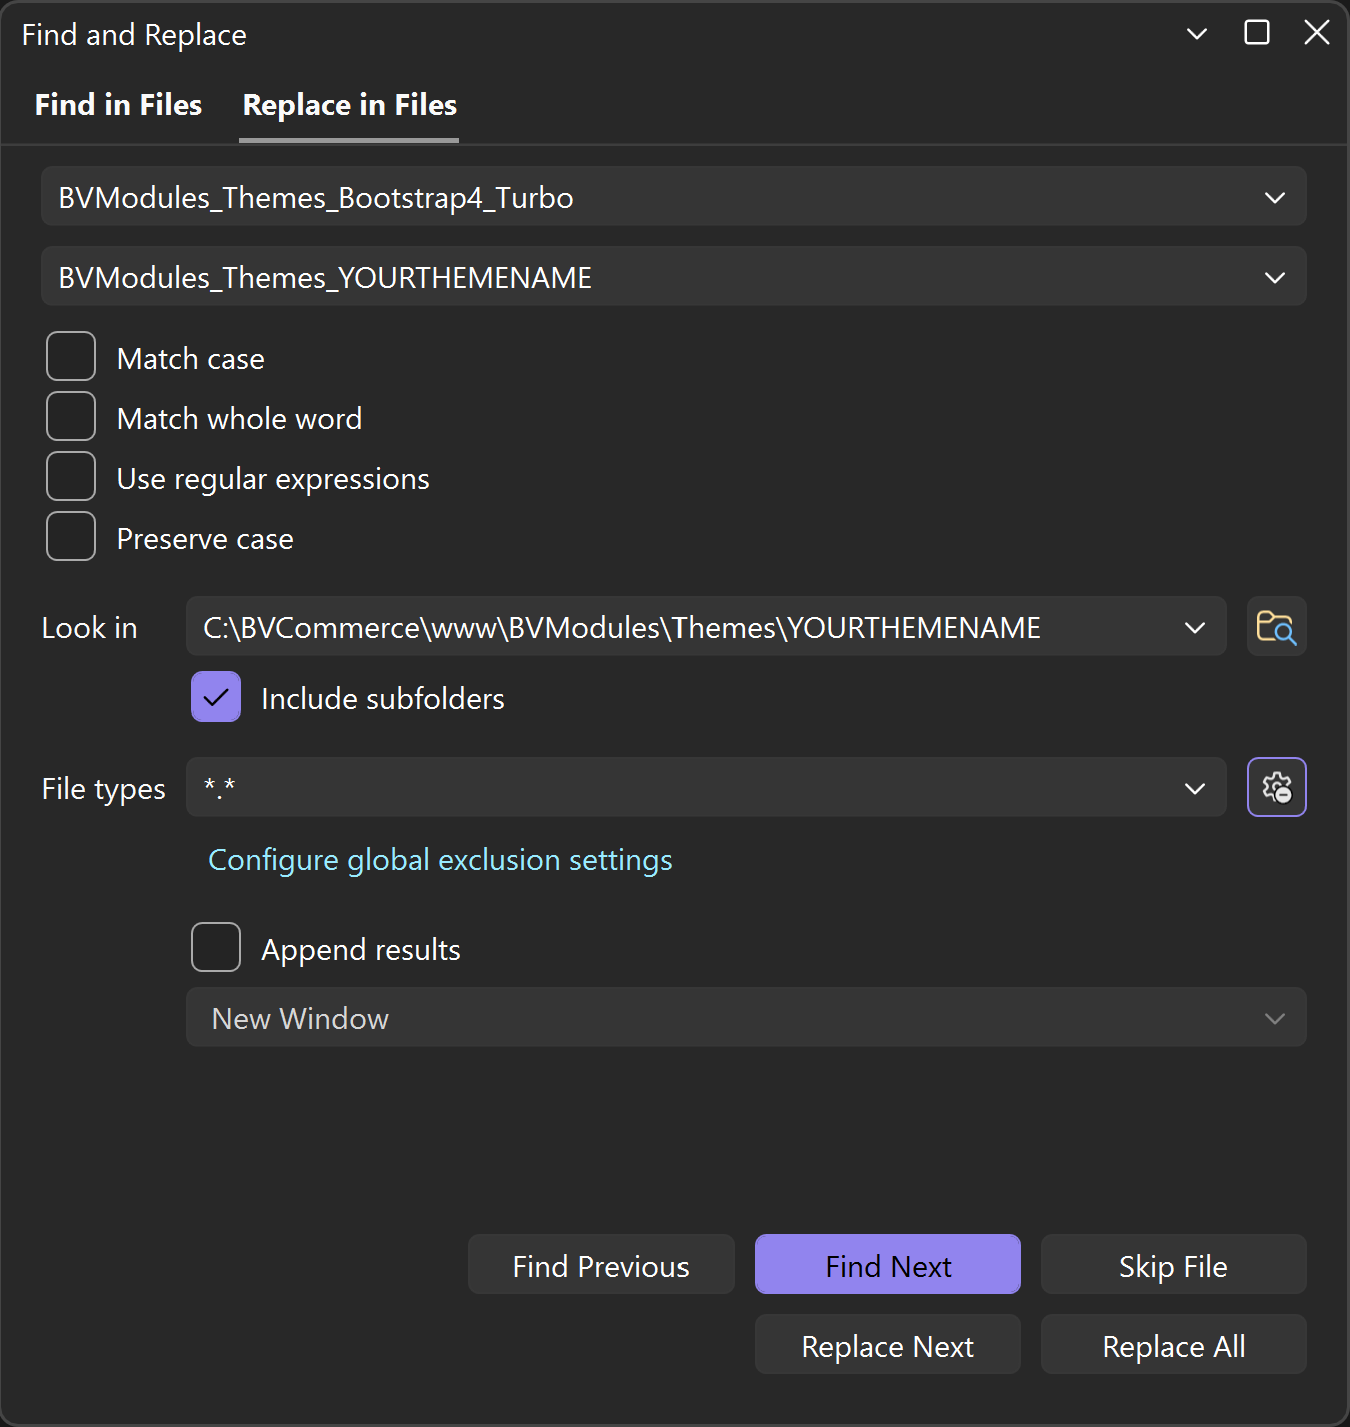1350x1427 pixels.
Task: Click the Match case label text
Action: 190,359
